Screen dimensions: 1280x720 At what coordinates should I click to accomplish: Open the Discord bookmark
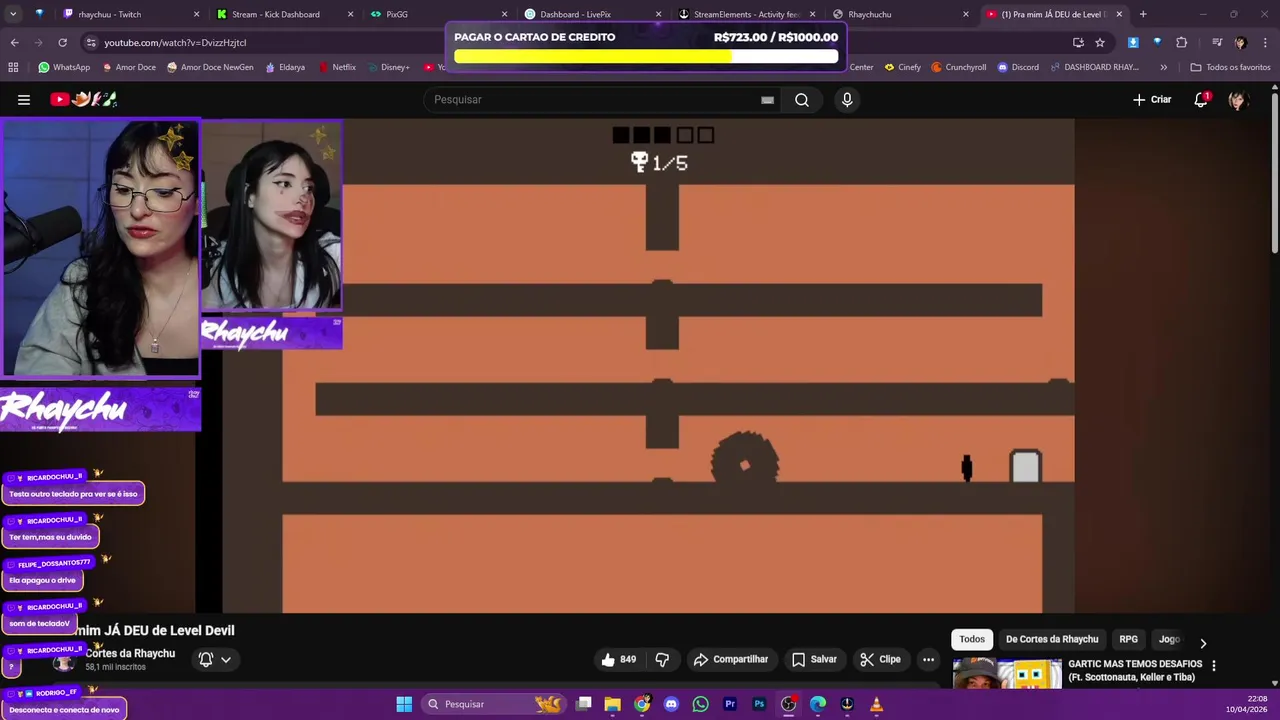1018,67
